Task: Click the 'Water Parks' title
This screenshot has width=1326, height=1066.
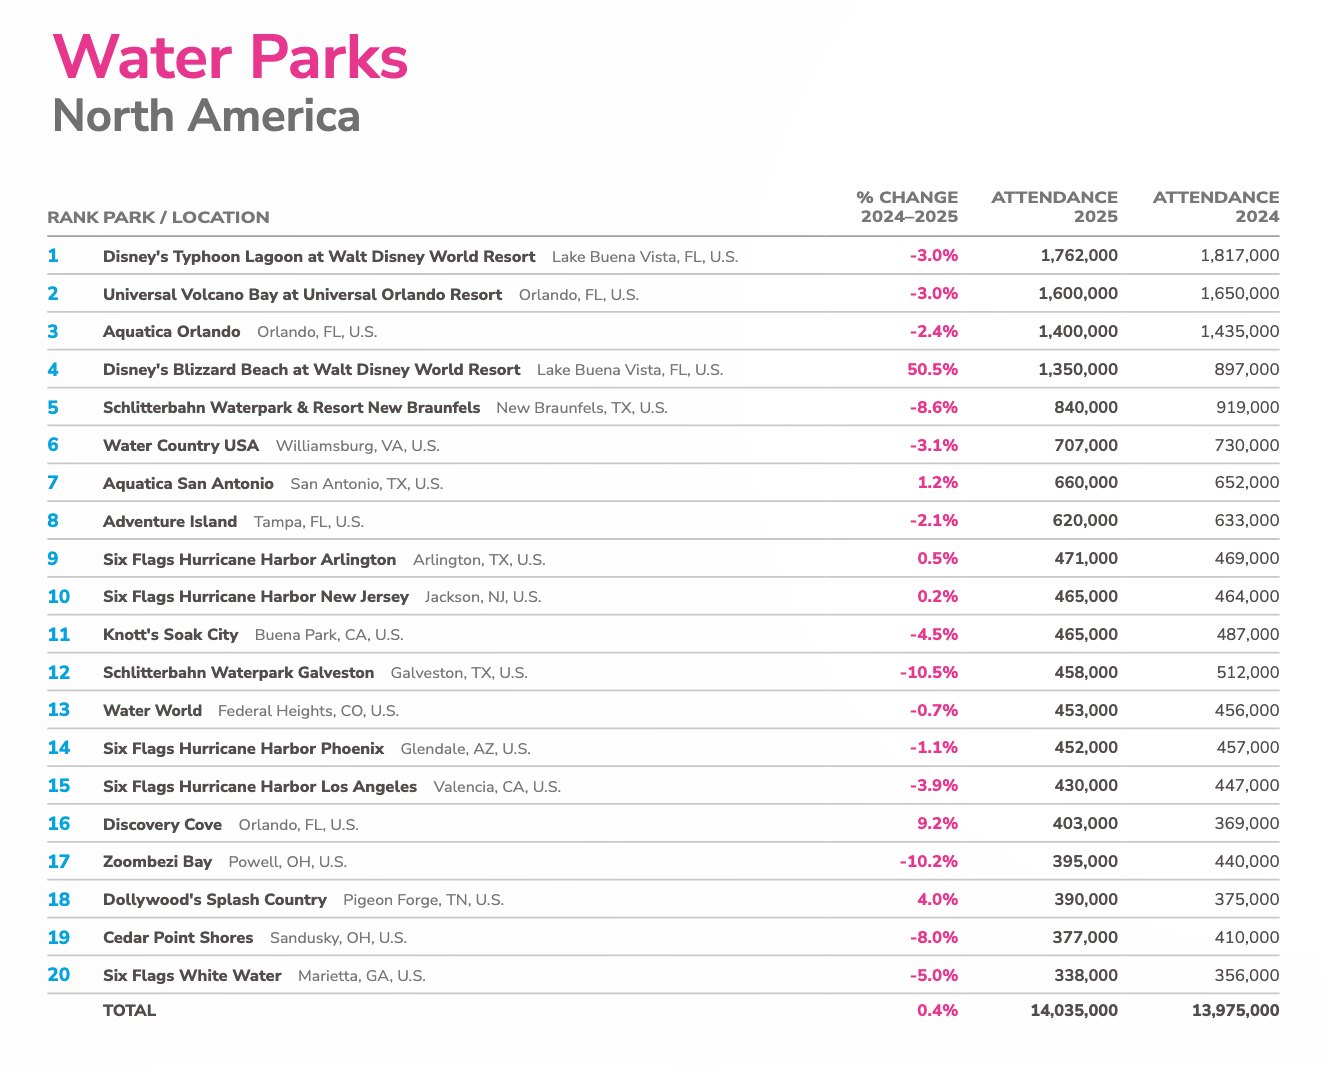Action: [230, 57]
